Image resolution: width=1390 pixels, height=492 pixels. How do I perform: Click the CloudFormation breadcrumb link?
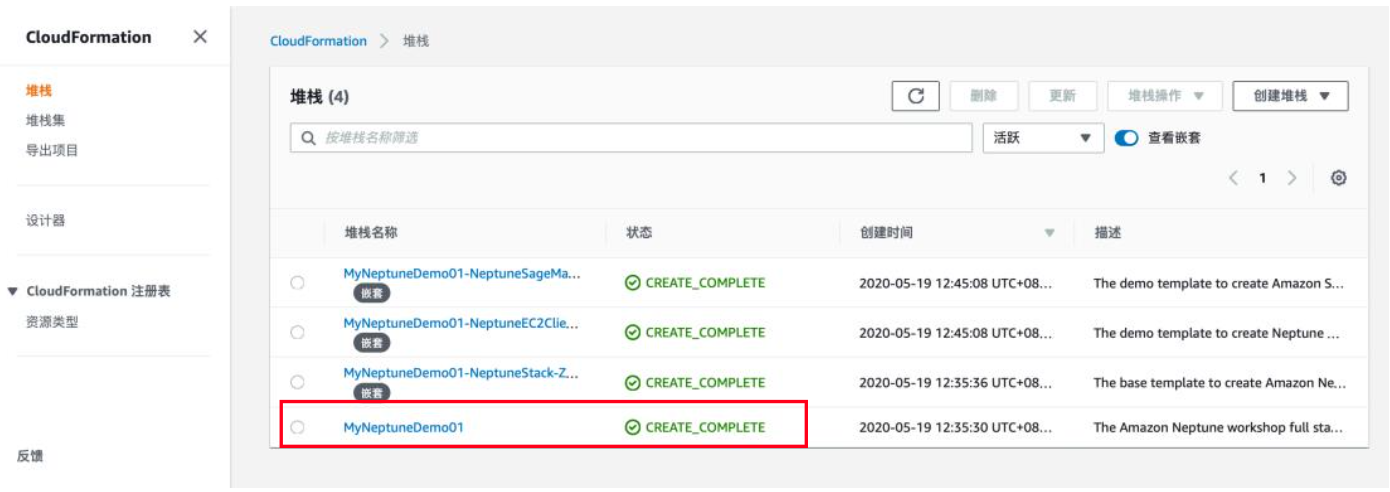click(318, 41)
